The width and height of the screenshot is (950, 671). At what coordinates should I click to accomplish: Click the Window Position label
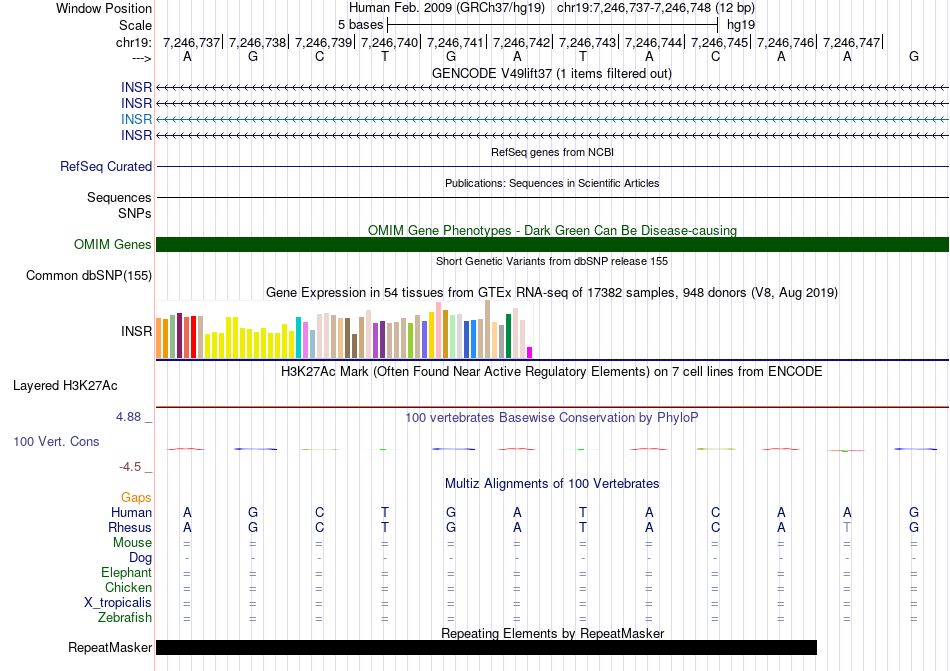point(104,8)
